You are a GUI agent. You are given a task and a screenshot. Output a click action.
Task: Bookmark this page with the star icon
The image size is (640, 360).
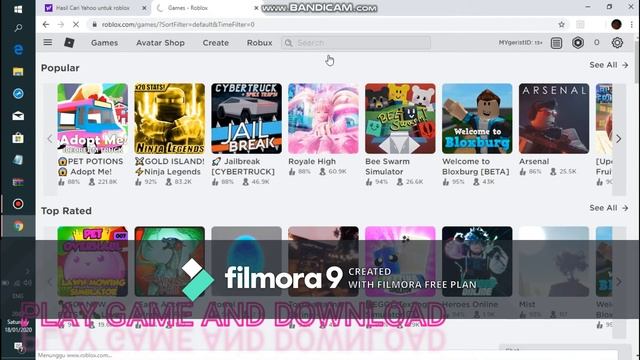562,24
